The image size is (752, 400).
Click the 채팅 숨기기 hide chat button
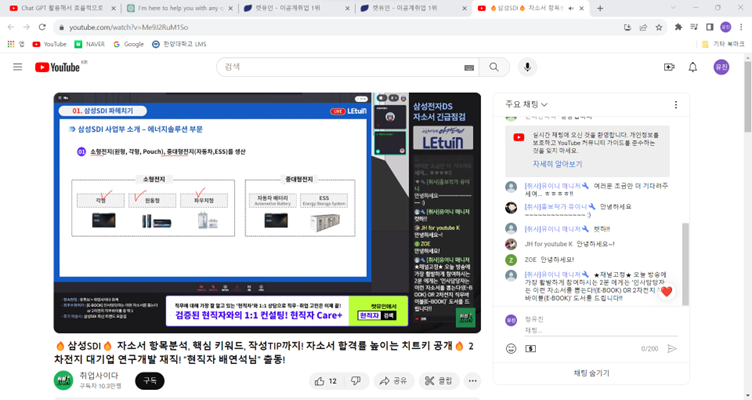[590, 372]
